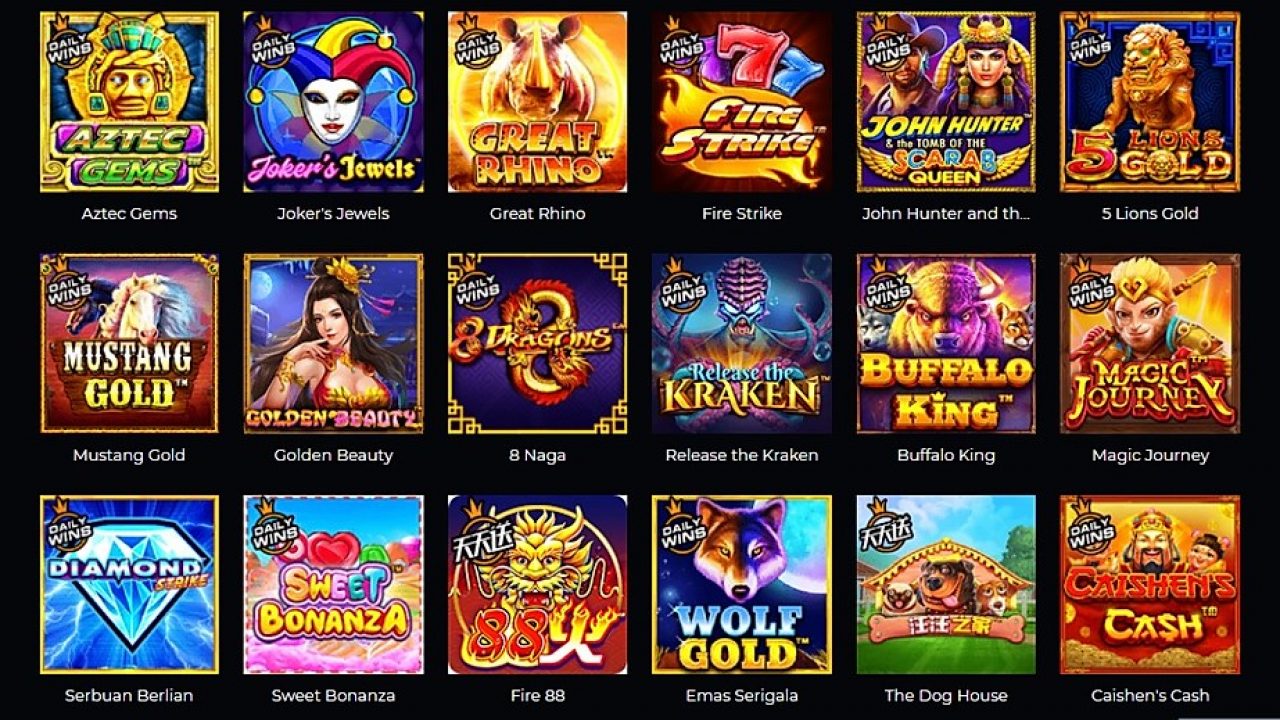Select the Great Rhino game image

537,102
